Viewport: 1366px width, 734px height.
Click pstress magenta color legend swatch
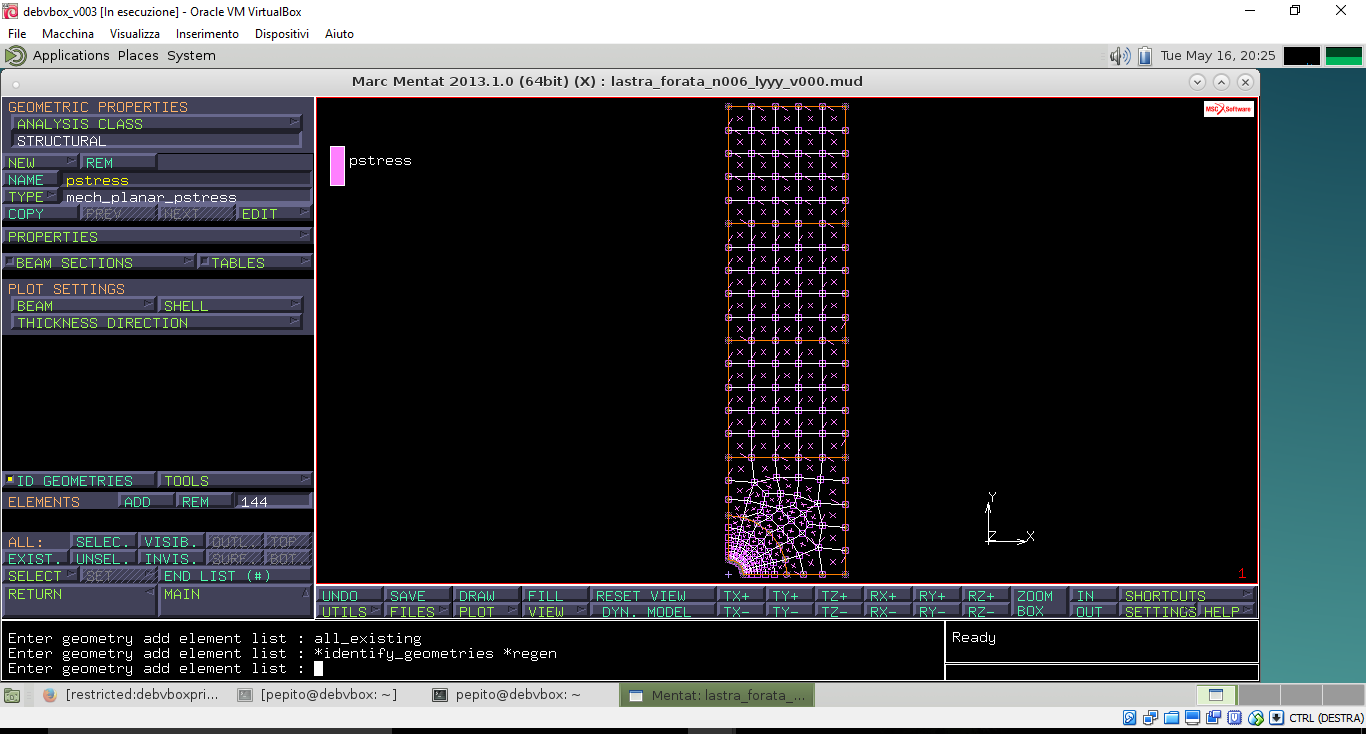337,165
